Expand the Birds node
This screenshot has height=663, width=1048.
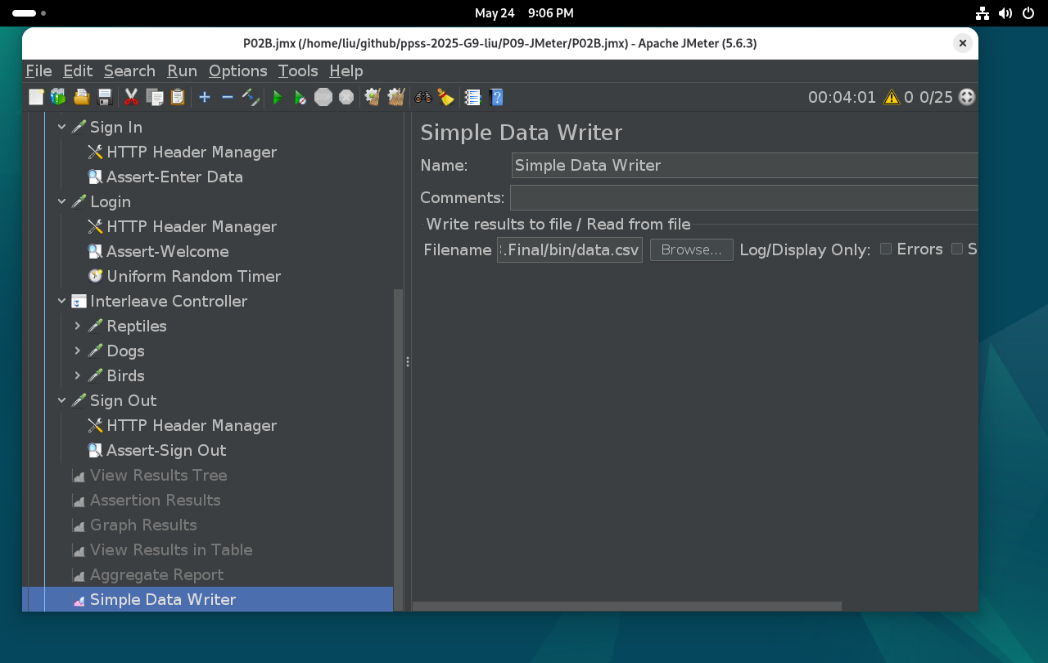pyautogui.click(x=78, y=375)
